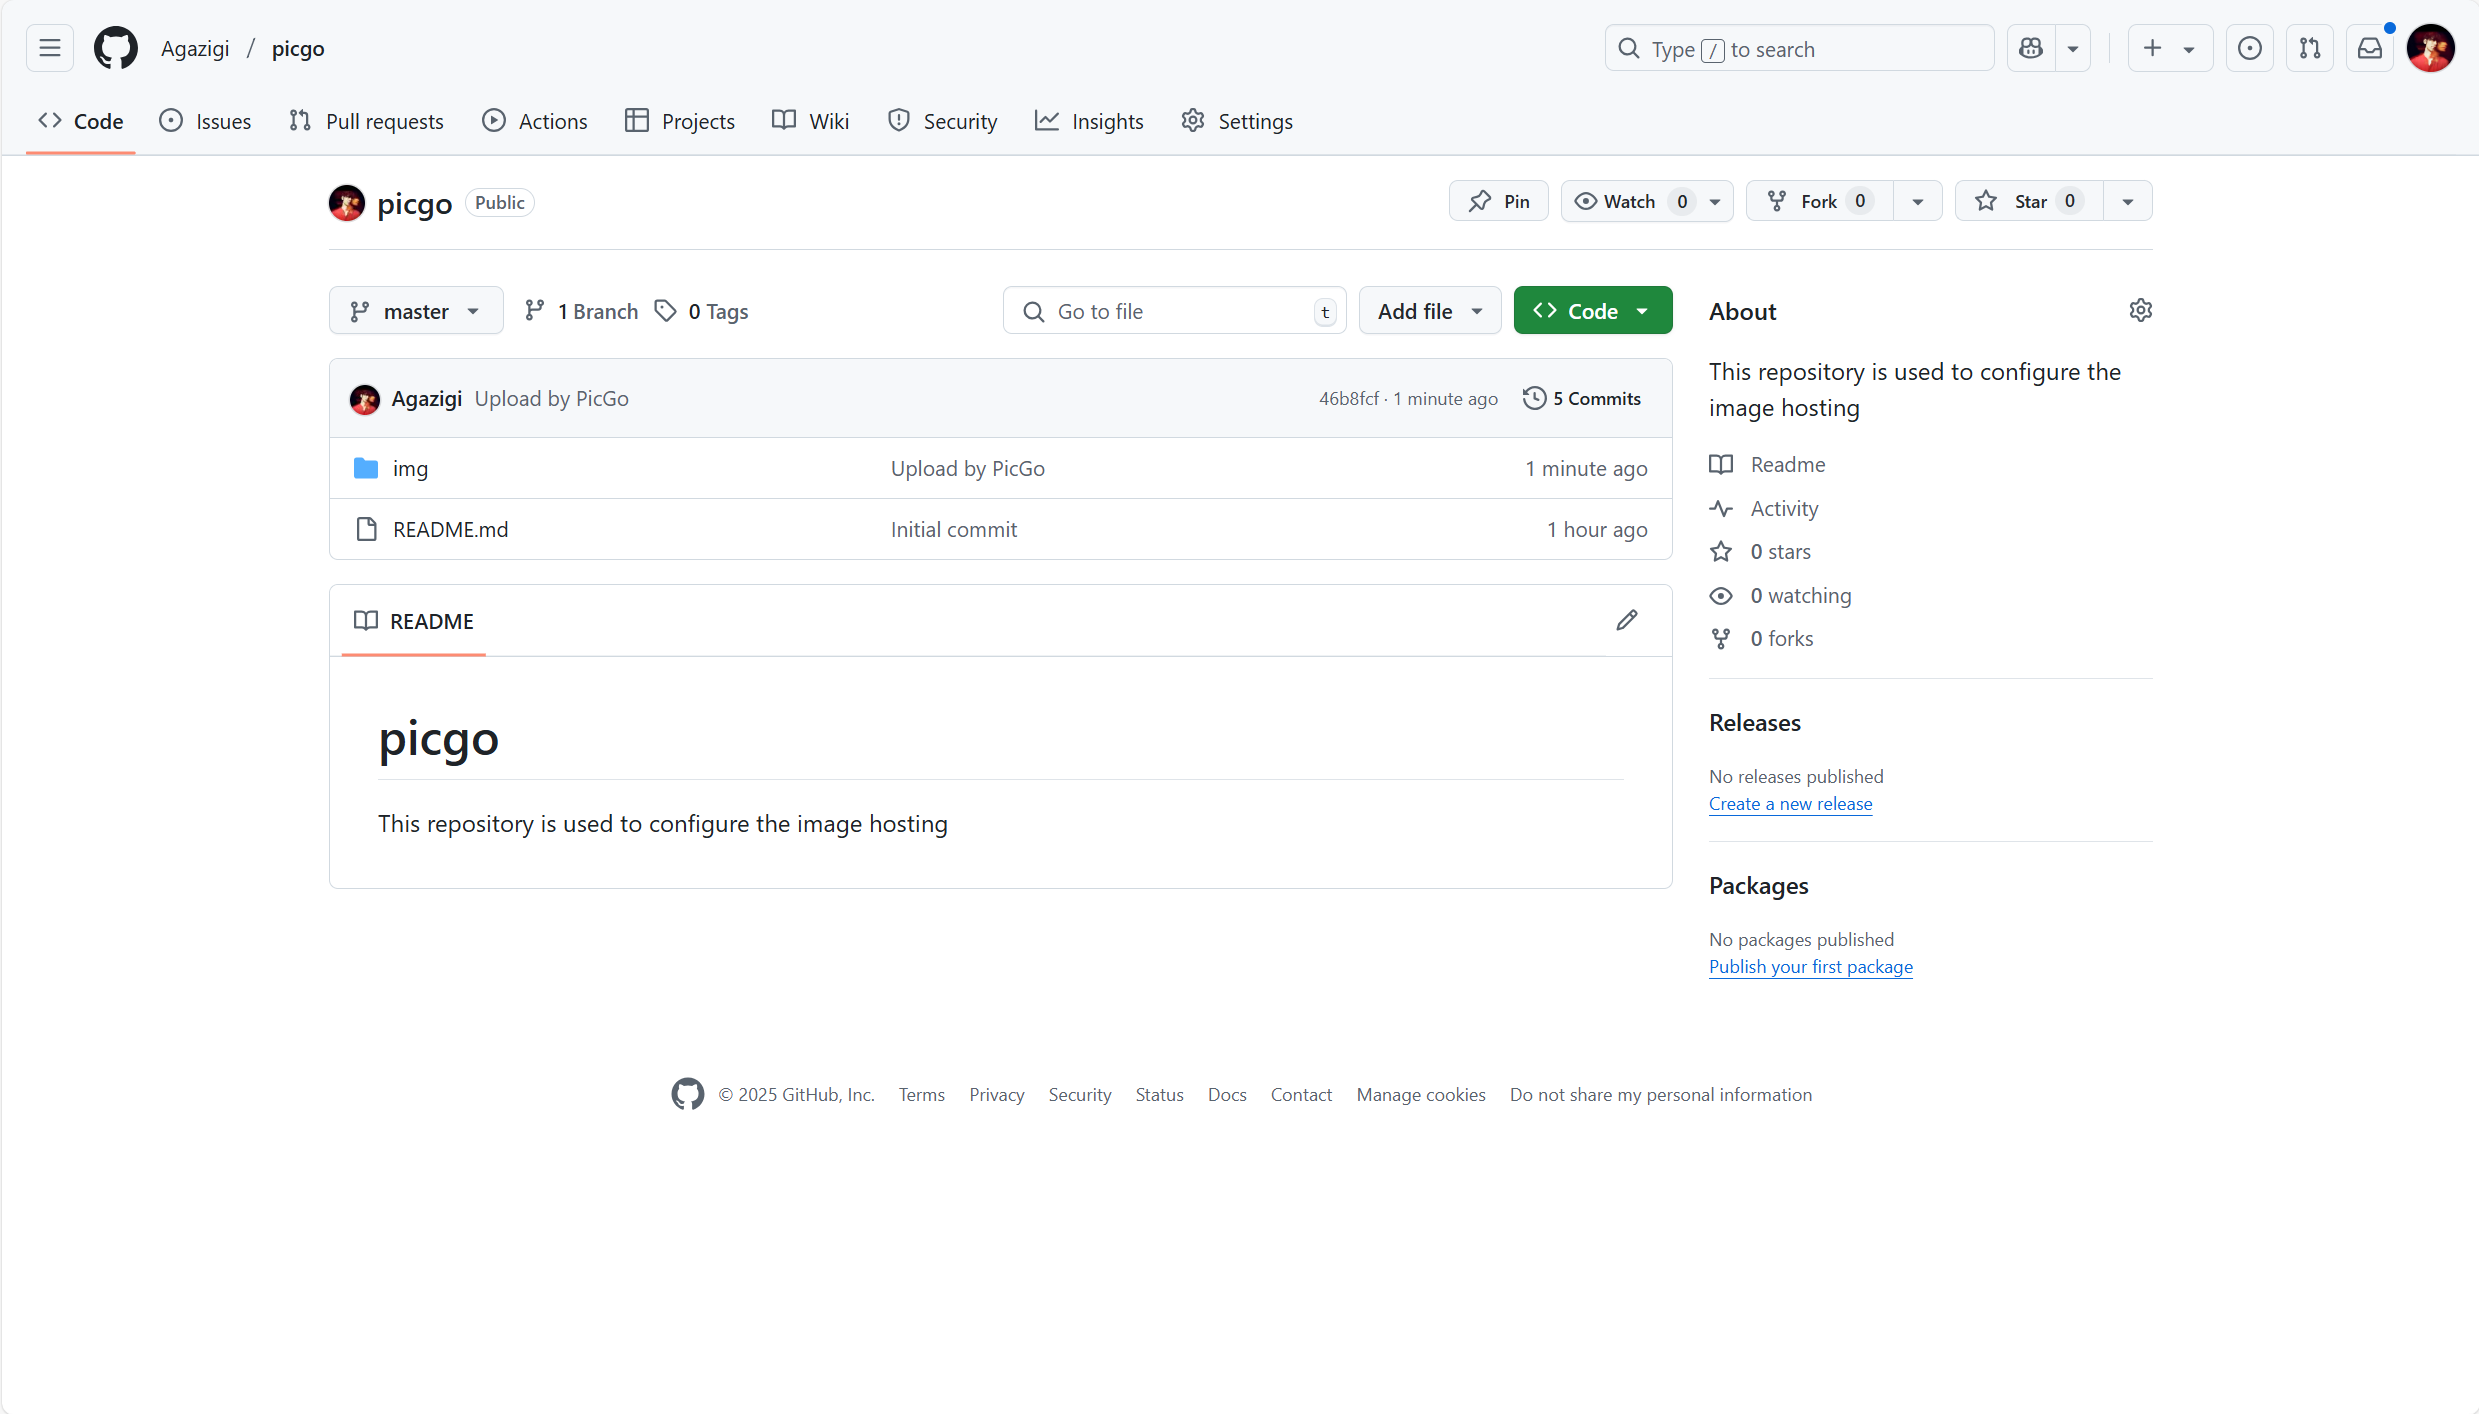
Task: Open the picgo breadcrumb link in header
Action: point(298,48)
